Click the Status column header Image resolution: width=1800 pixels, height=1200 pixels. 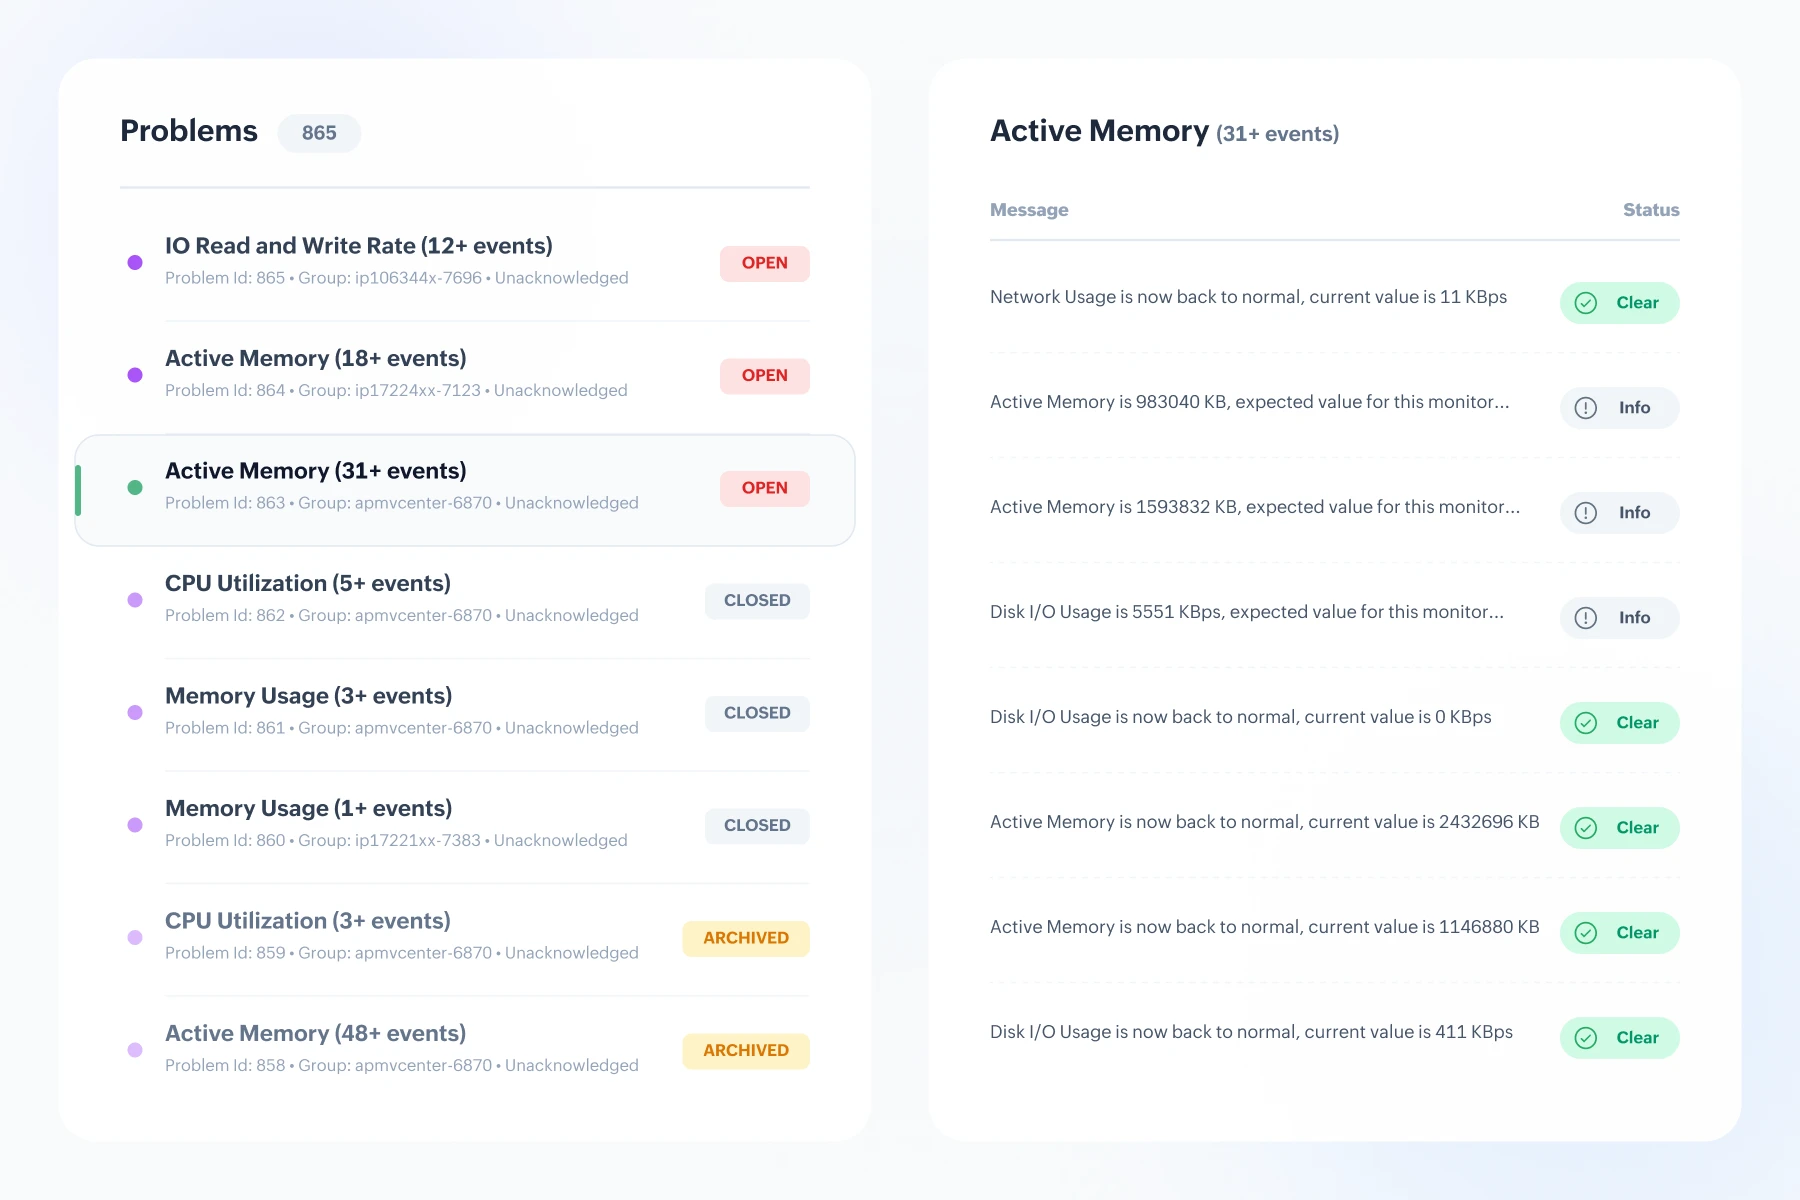(1651, 210)
